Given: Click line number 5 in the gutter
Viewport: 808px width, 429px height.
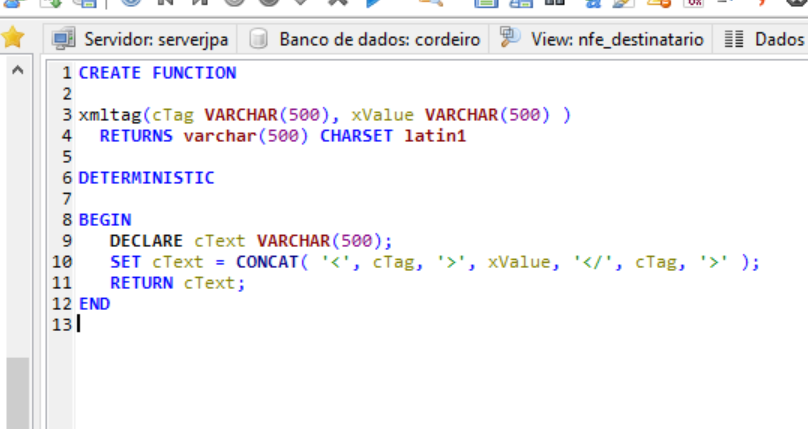Looking at the screenshot, I should (67, 157).
